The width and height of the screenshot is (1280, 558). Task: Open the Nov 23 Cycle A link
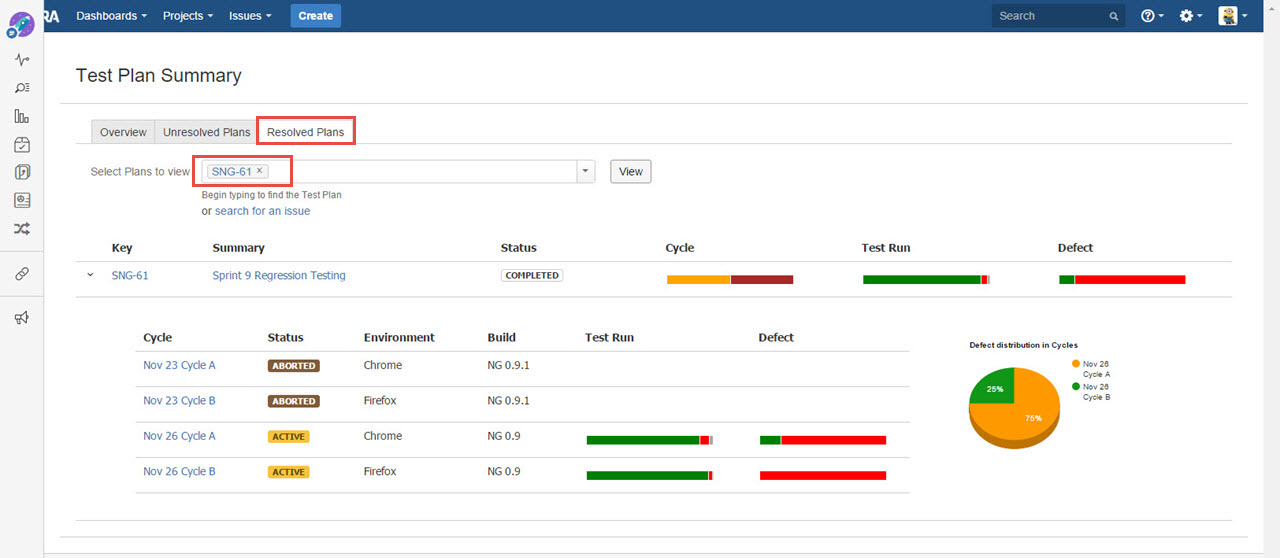pos(179,366)
